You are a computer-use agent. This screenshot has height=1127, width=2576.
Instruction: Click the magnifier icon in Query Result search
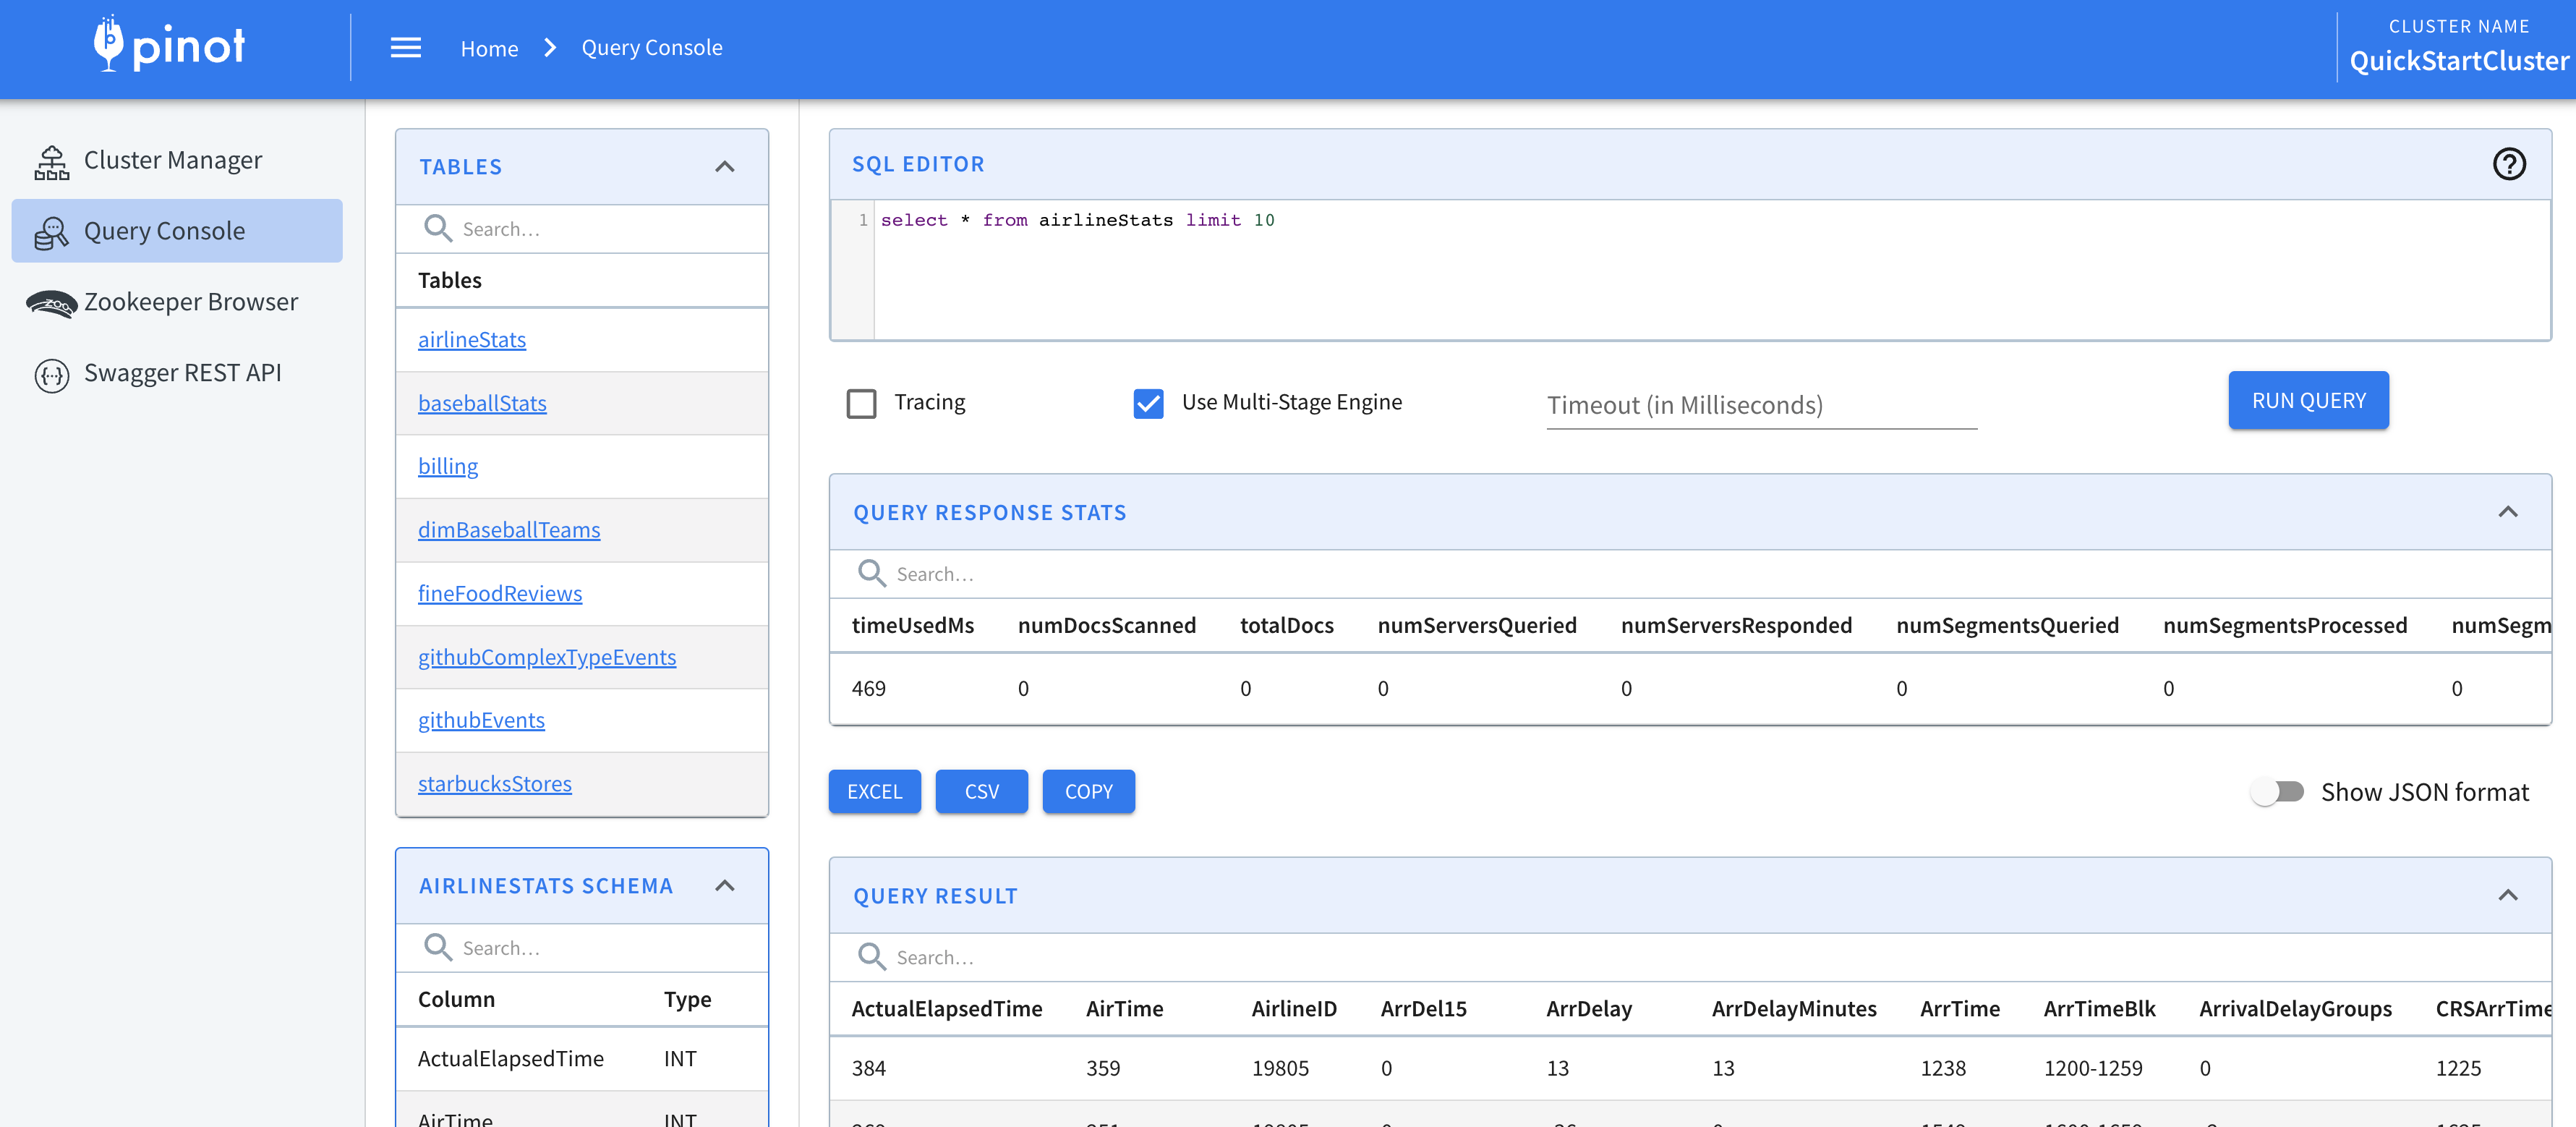click(871, 956)
